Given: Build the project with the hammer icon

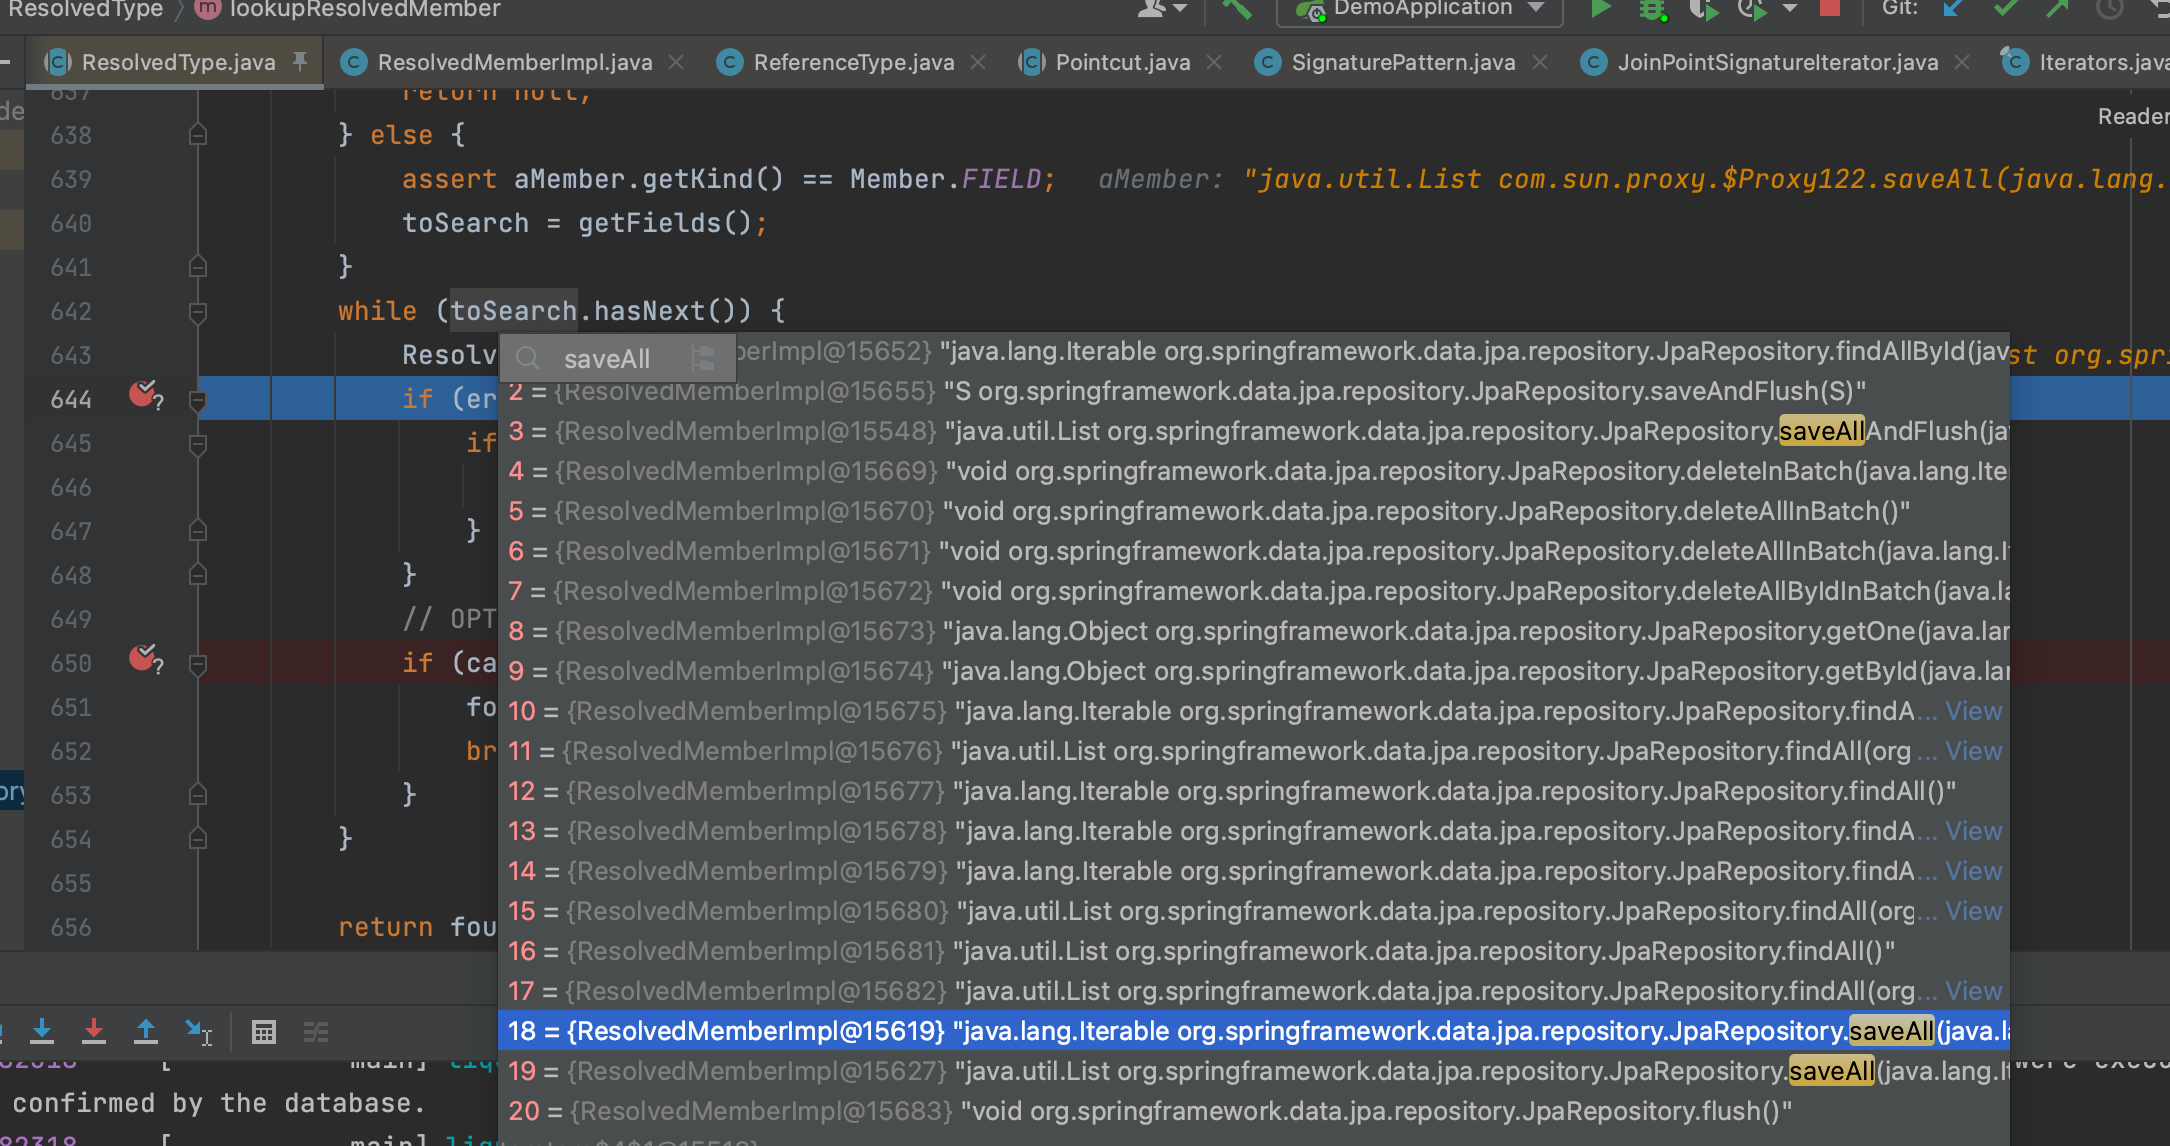Looking at the screenshot, I should (1237, 9).
